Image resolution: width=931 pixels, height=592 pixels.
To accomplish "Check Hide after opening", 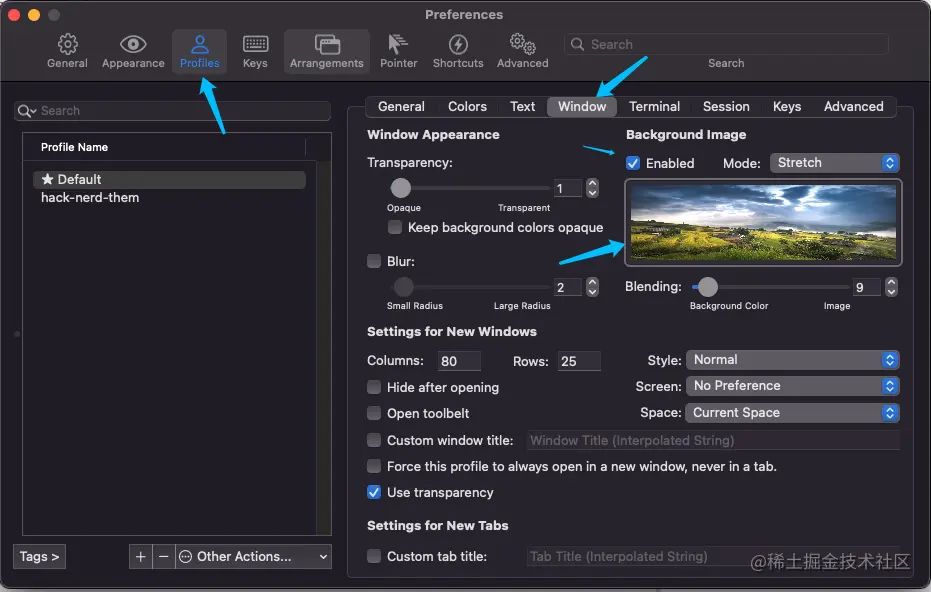I will click(x=374, y=387).
